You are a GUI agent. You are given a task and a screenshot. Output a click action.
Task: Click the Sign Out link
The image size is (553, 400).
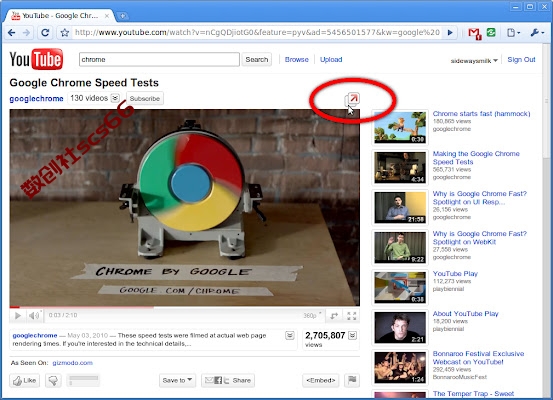point(521,60)
